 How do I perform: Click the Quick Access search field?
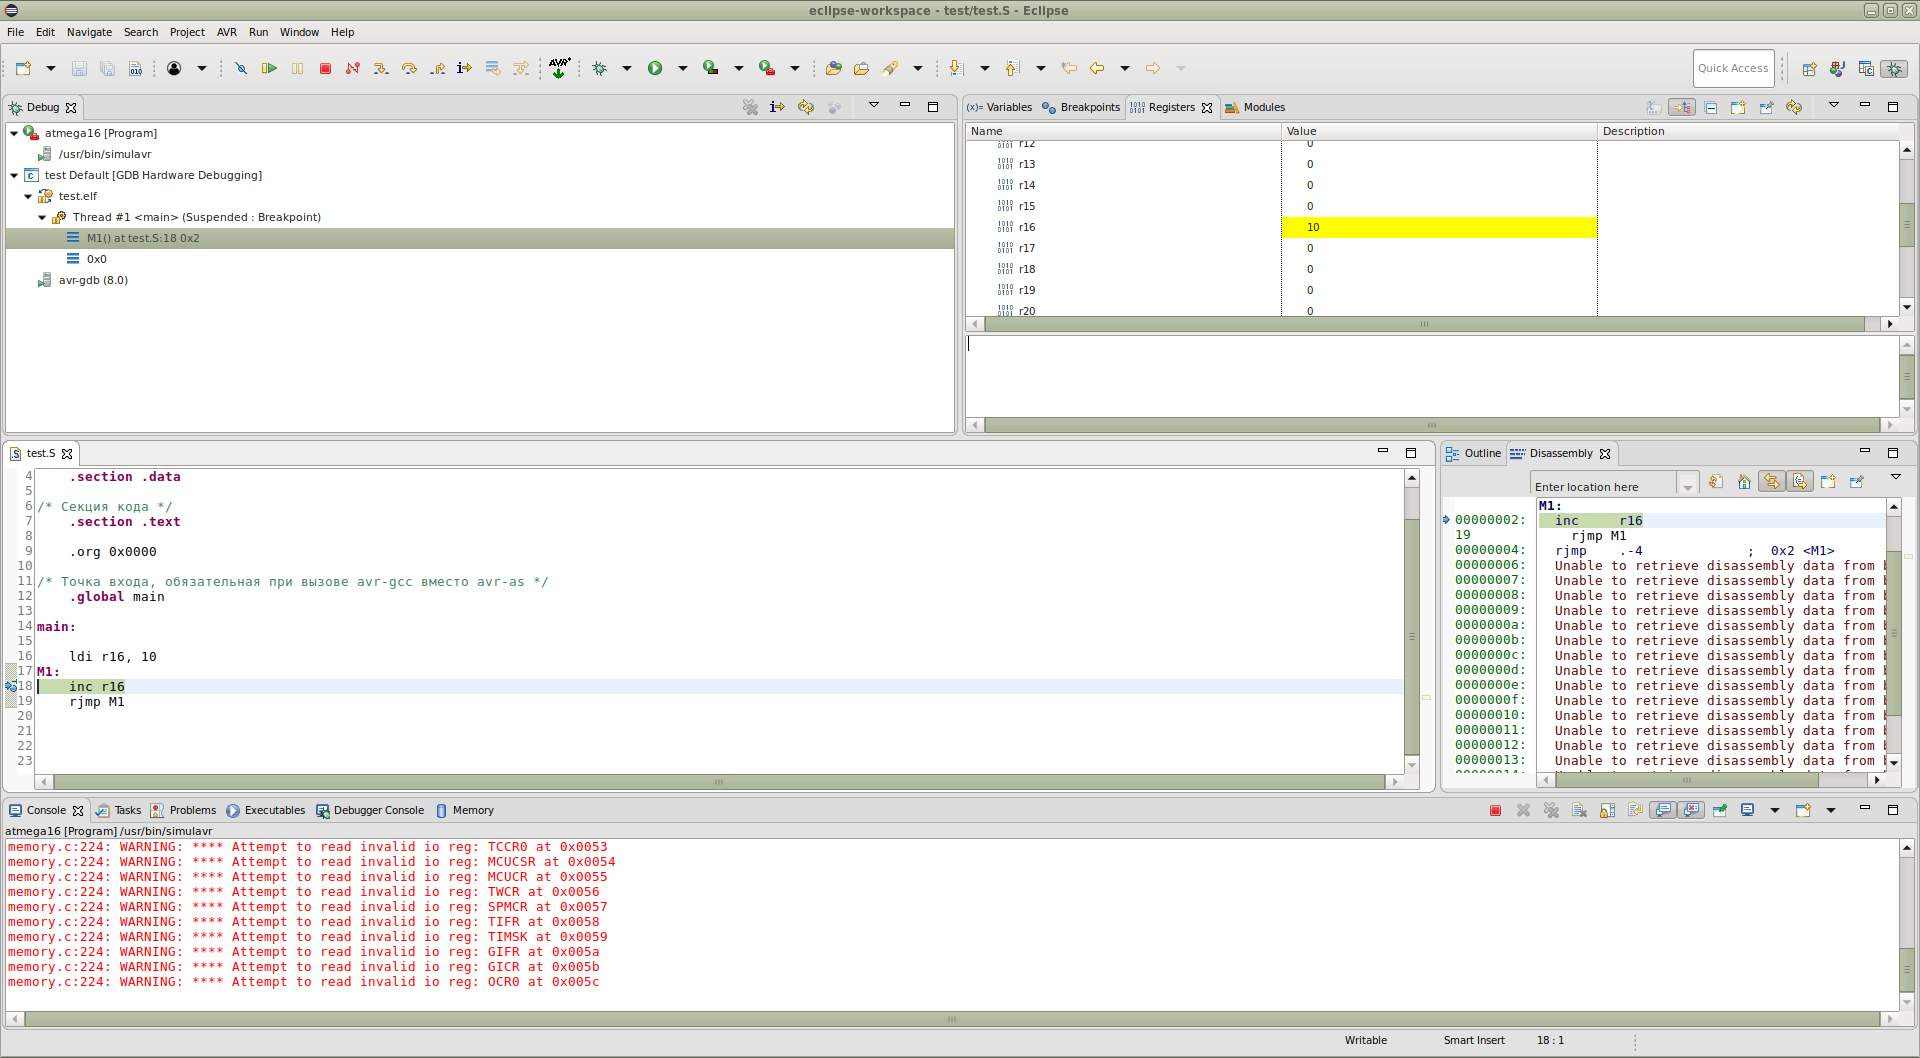click(1733, 68)
